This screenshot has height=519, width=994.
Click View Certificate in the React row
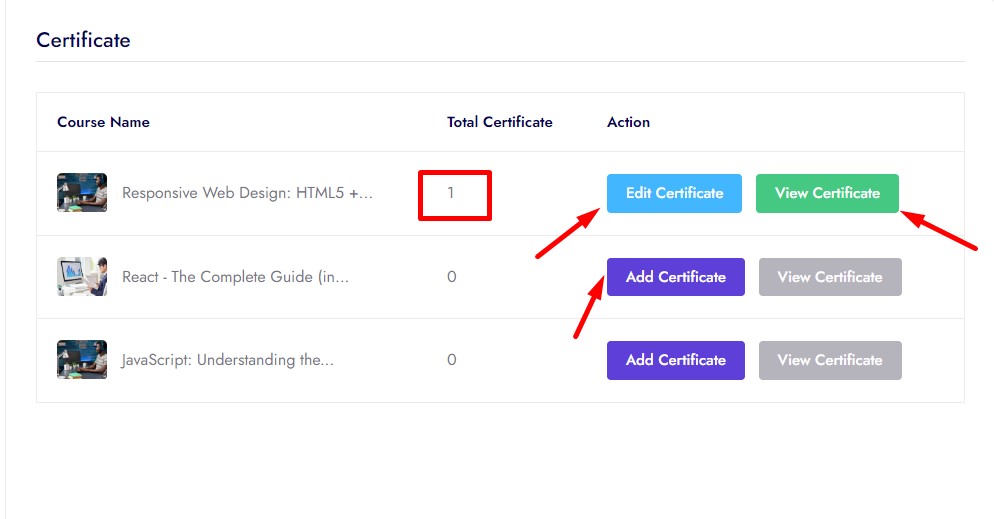tap(830, 277)
